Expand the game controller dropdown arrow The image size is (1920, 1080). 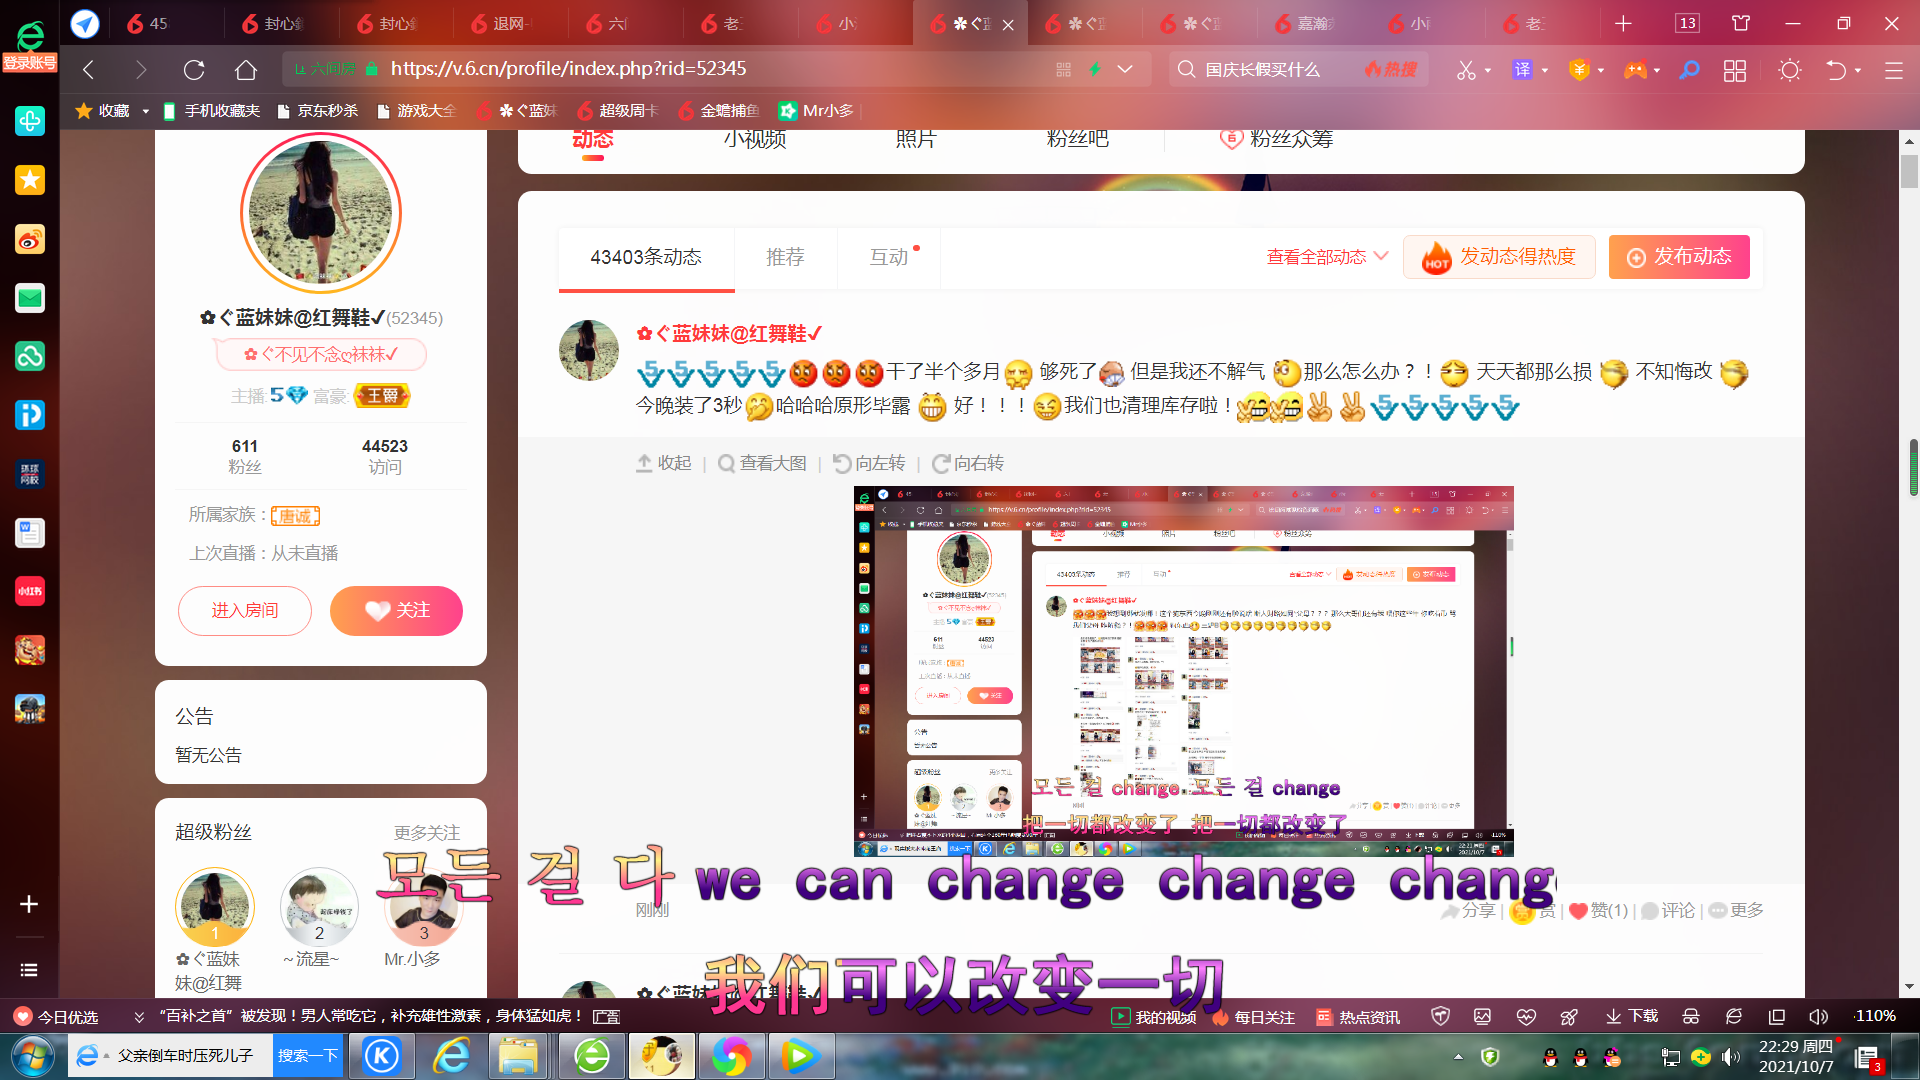pyautogui.click(x=1657, y=71)
